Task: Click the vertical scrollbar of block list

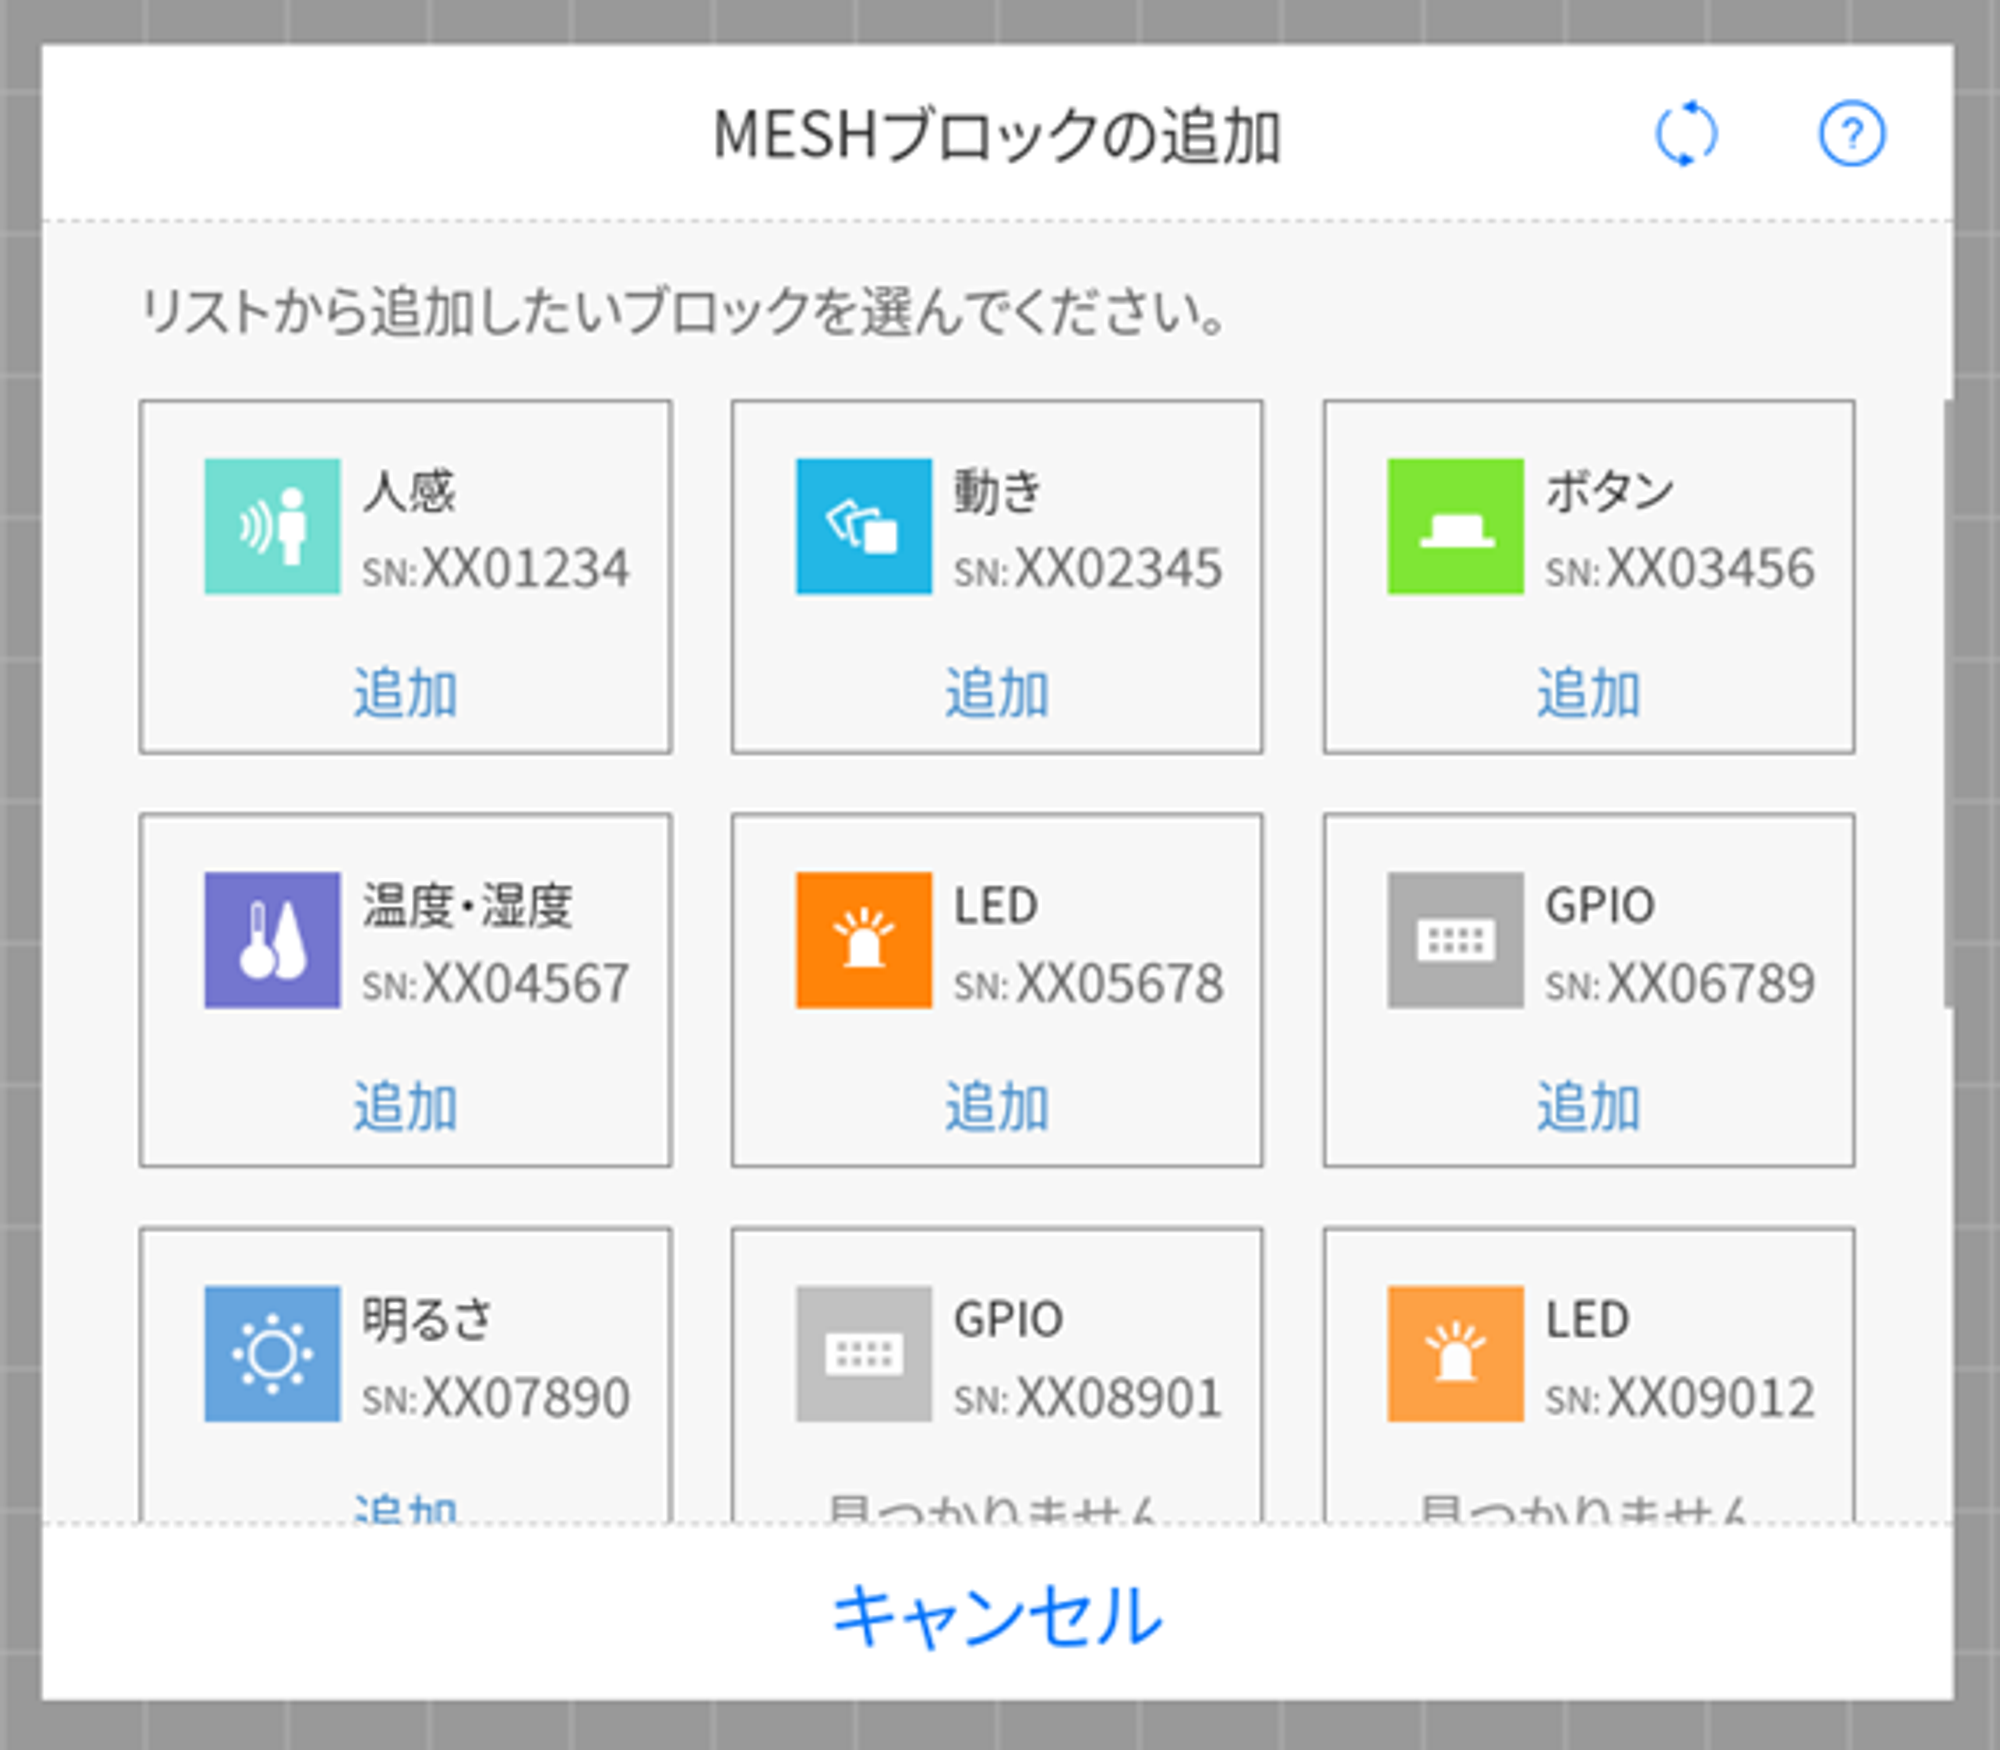Action: 1948,700
